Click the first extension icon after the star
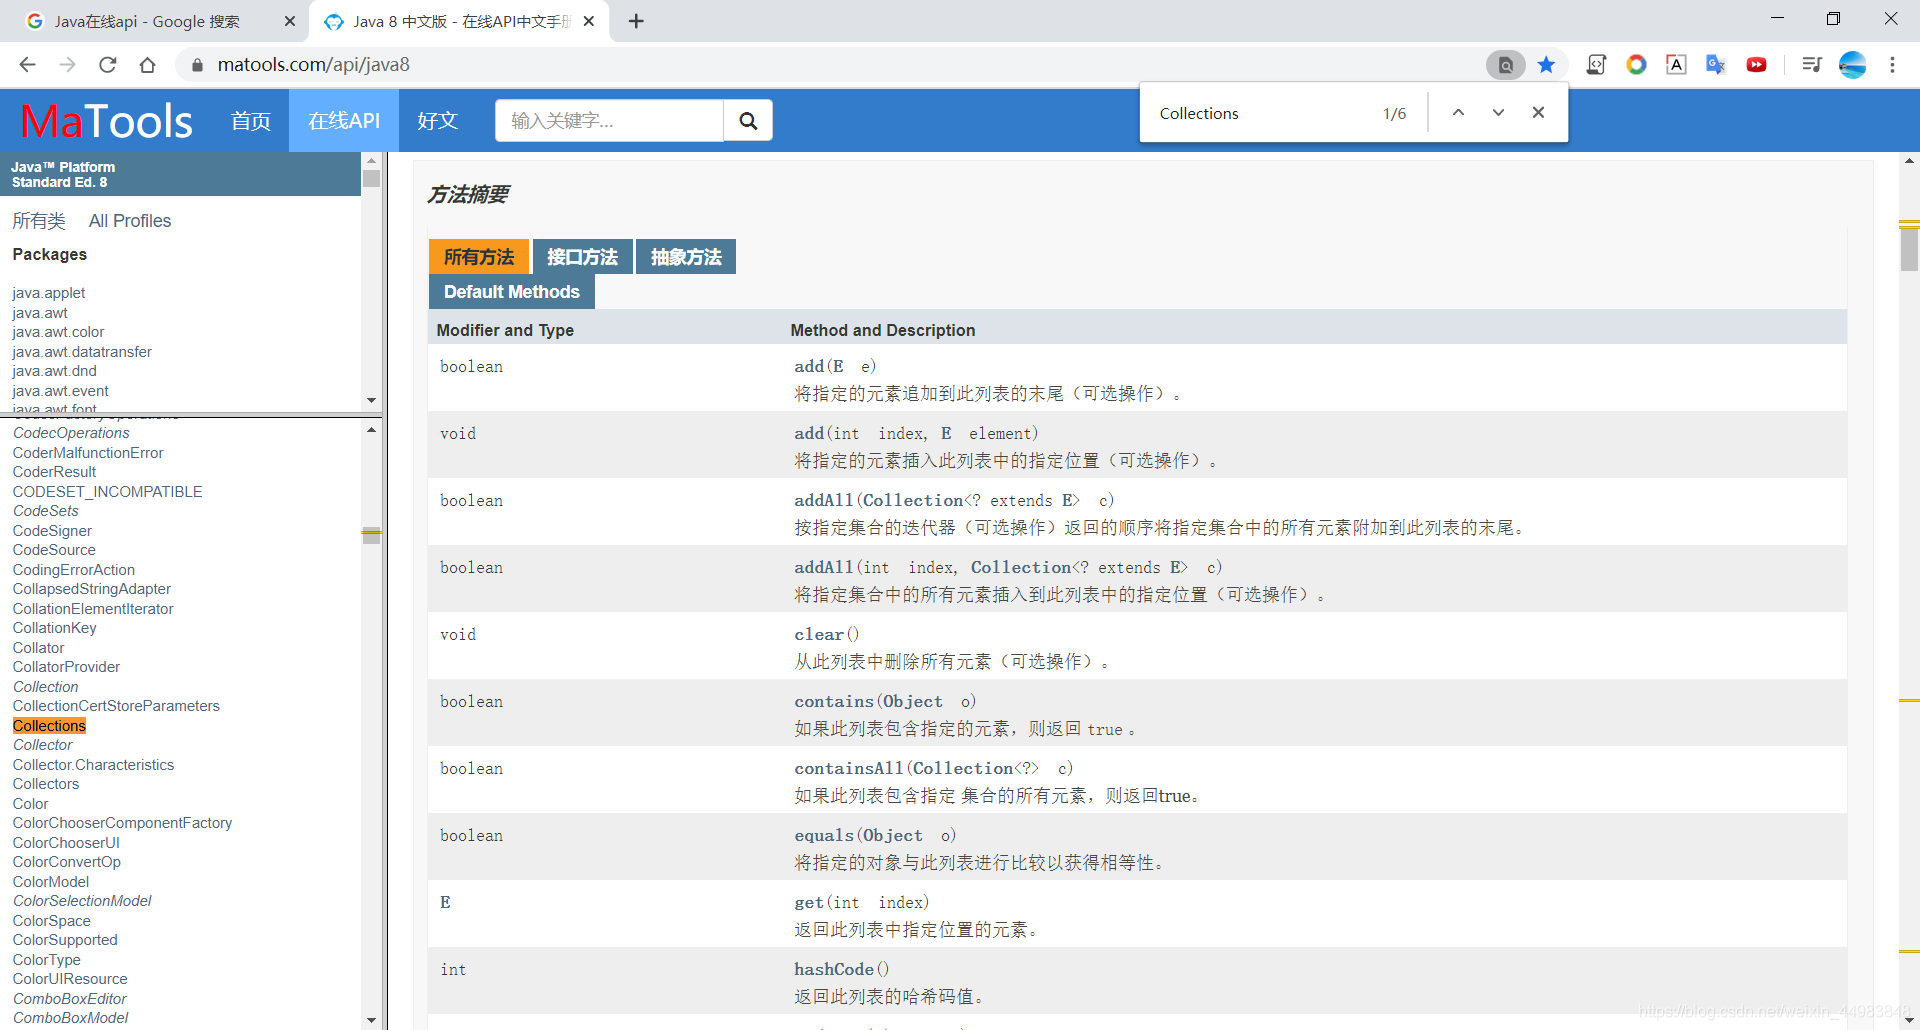1920x1030 pixels. [1596, 65]
